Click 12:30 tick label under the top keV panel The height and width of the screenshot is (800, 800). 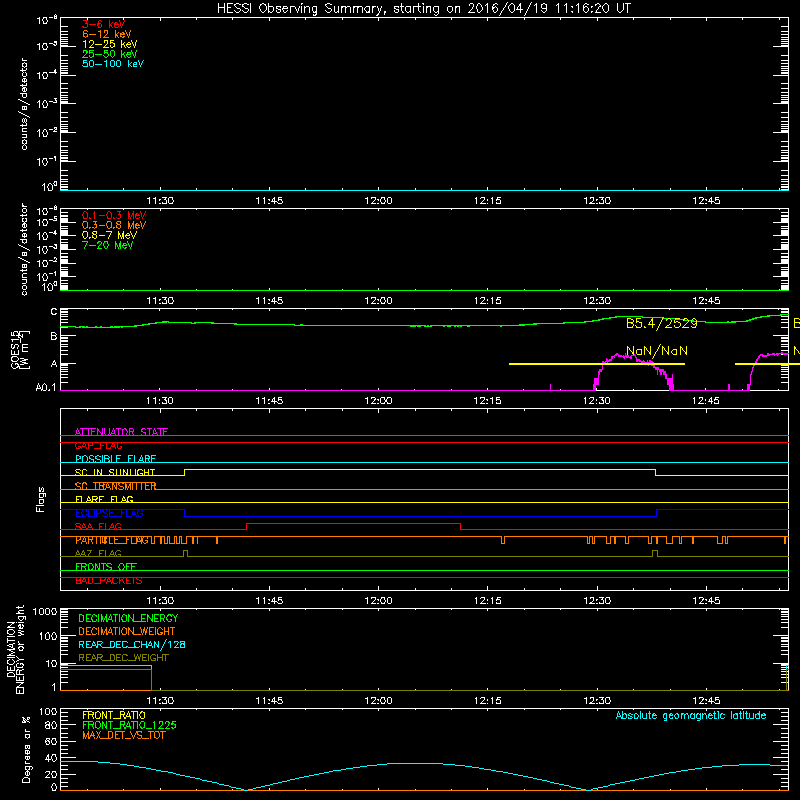point(597,201)
